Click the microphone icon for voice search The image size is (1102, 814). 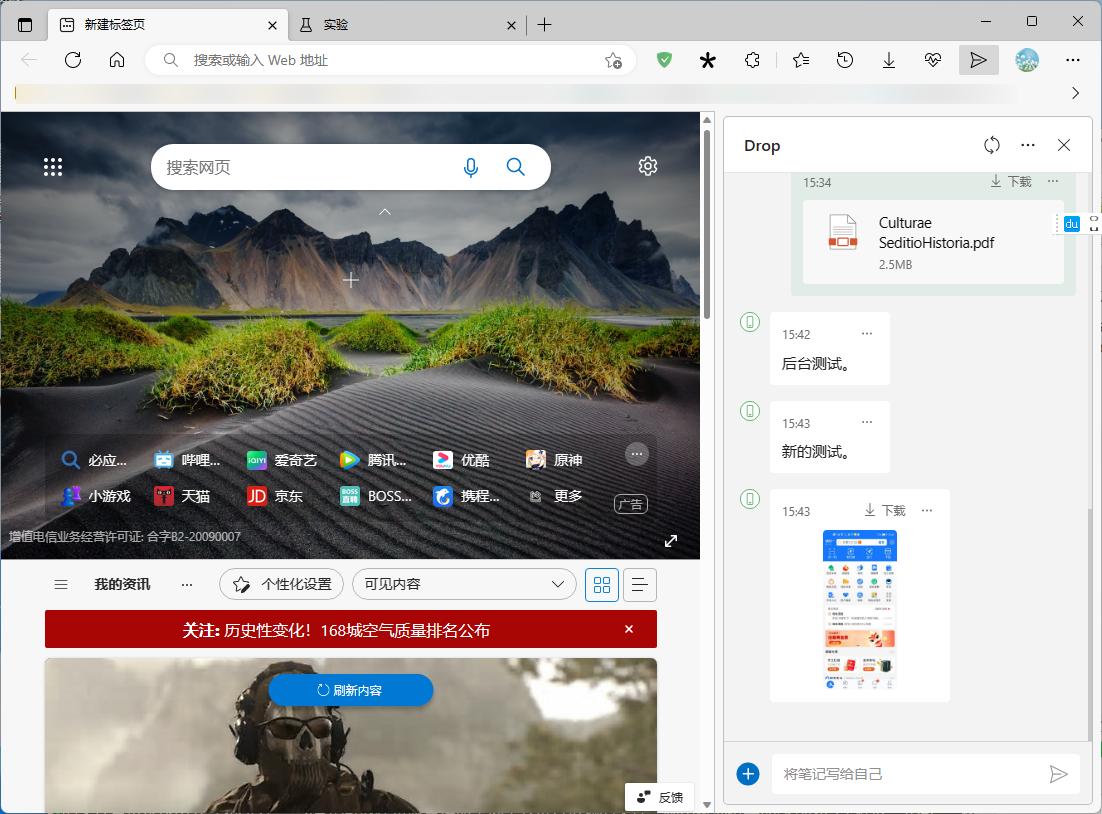click(471, 167)
